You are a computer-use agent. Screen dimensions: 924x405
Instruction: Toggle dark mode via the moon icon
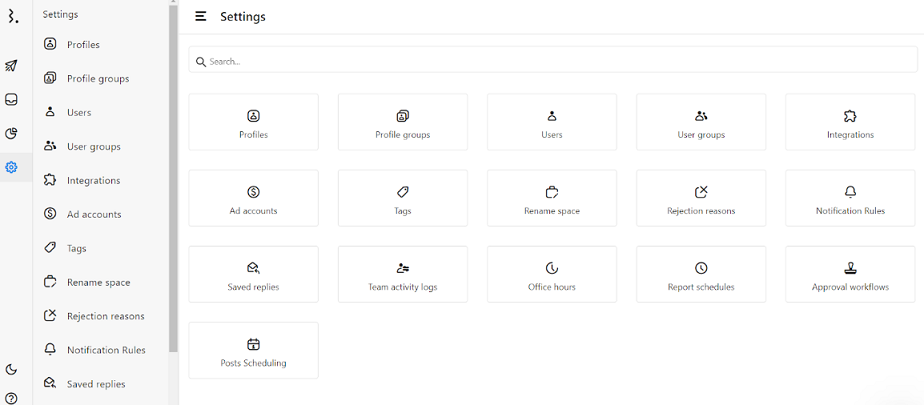coord(11,370)
